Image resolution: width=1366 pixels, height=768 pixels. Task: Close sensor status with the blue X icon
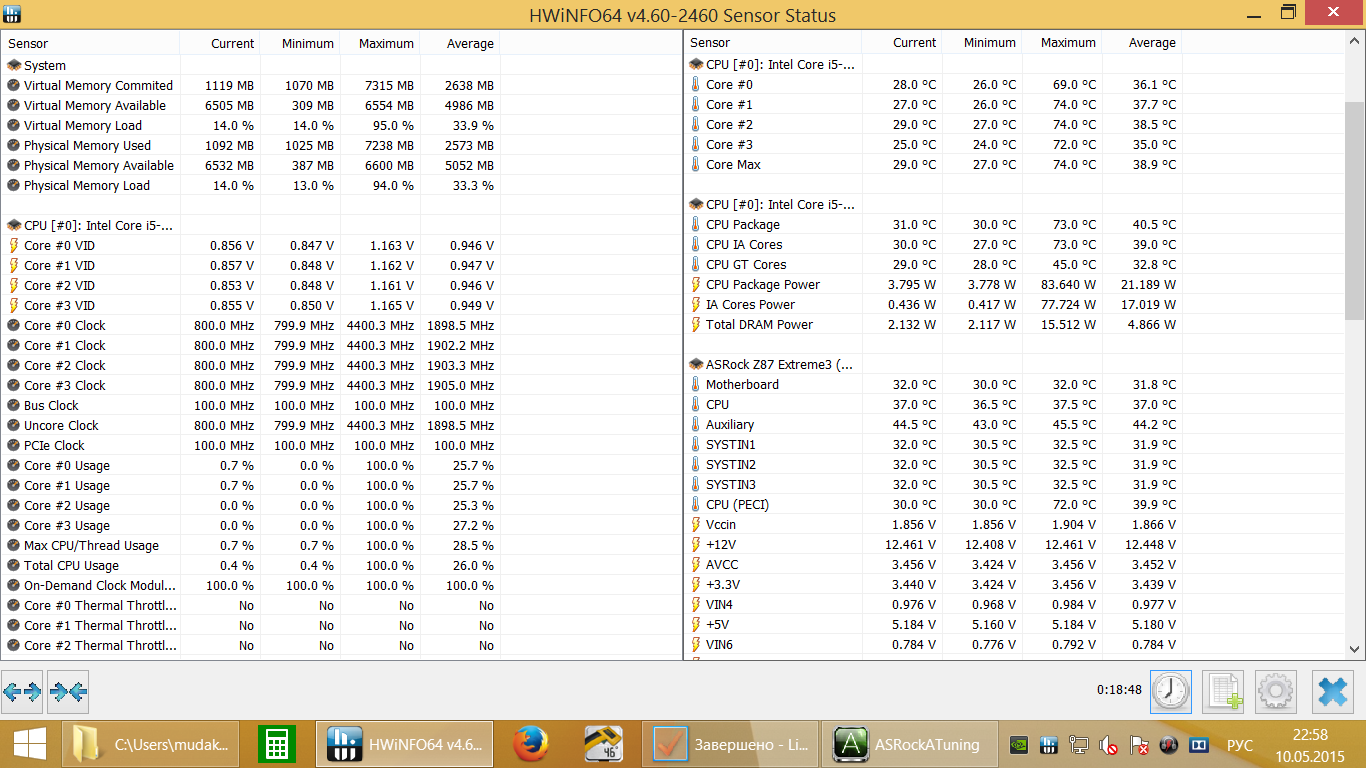click(1332, 691)
